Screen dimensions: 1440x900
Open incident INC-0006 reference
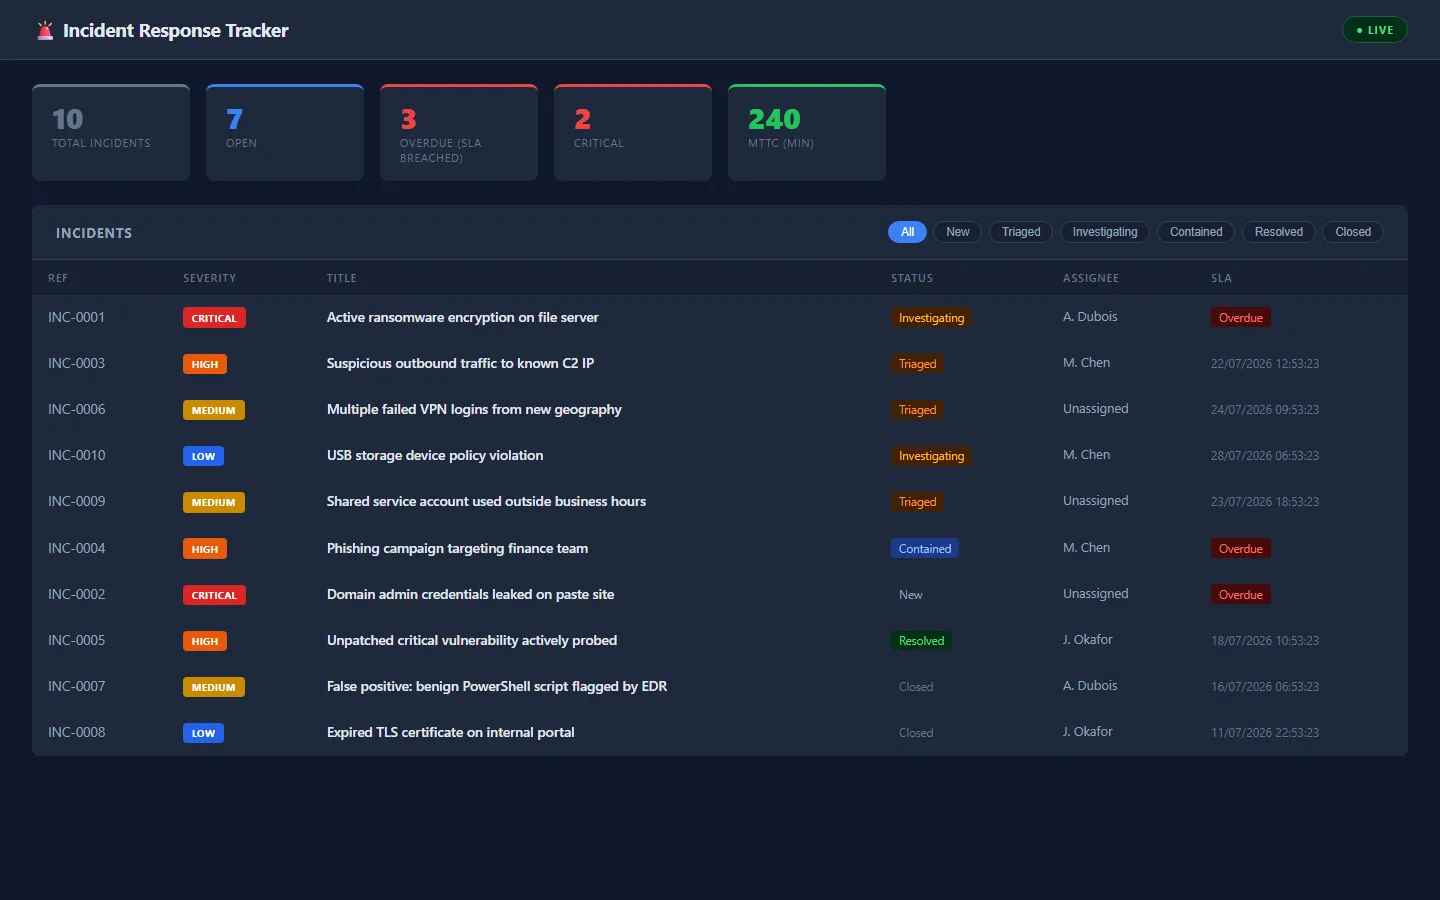[76, 409]
